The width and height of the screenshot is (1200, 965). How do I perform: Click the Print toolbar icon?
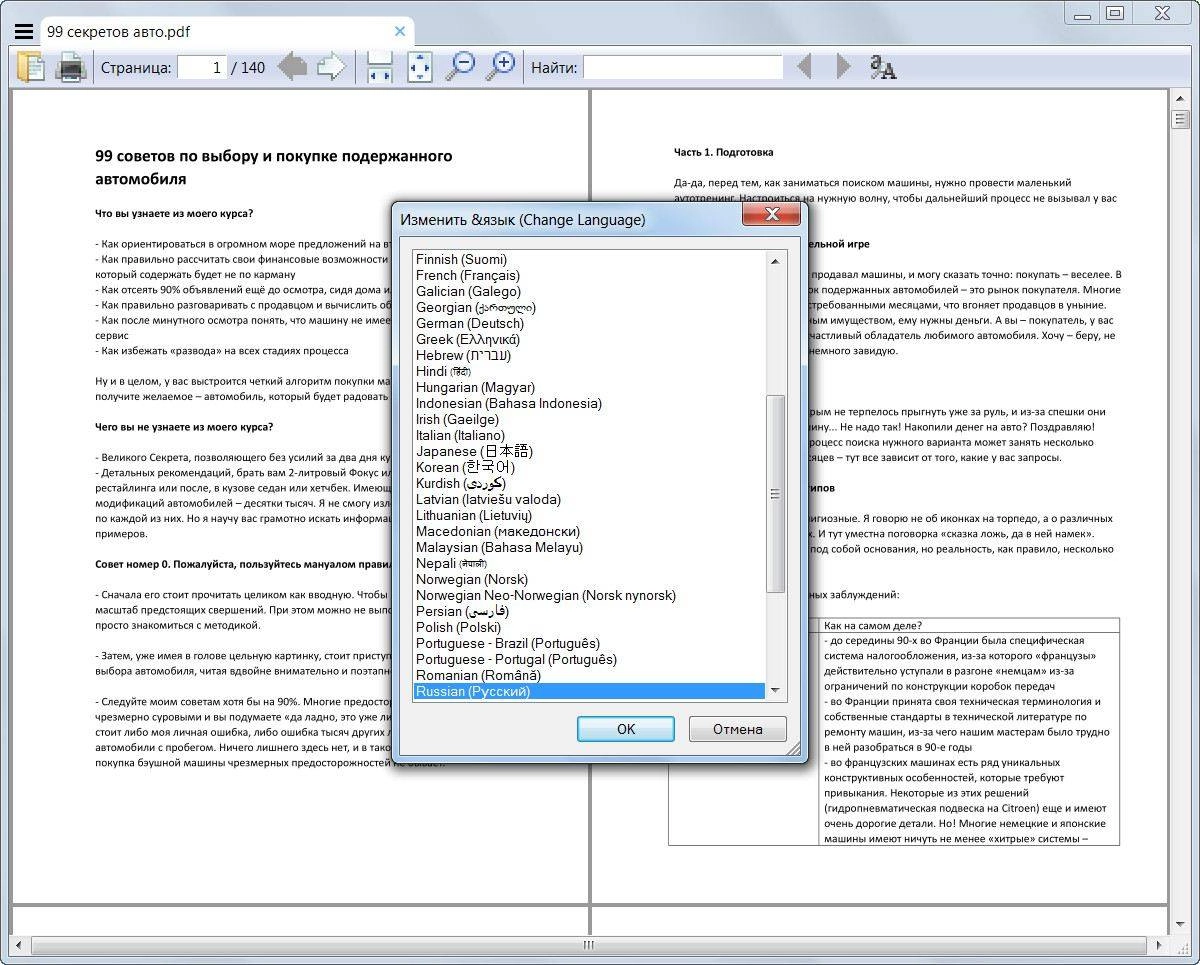click(x=70, y=68)
